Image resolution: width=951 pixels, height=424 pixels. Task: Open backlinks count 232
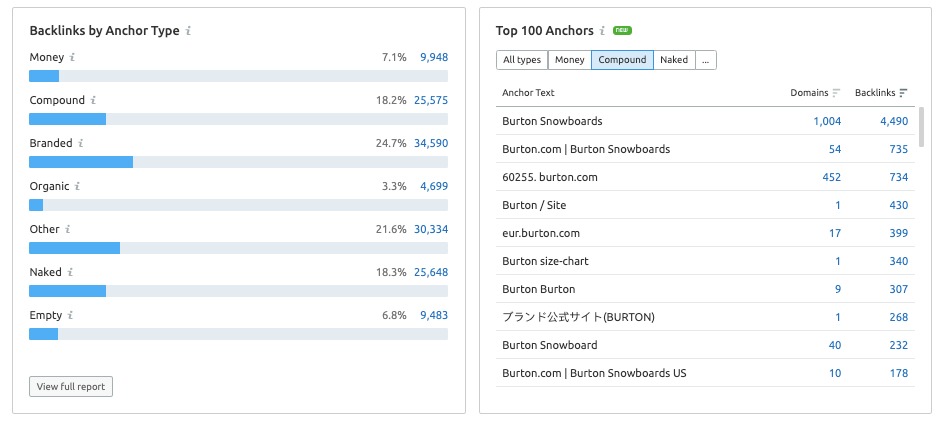tap(899, 345)
